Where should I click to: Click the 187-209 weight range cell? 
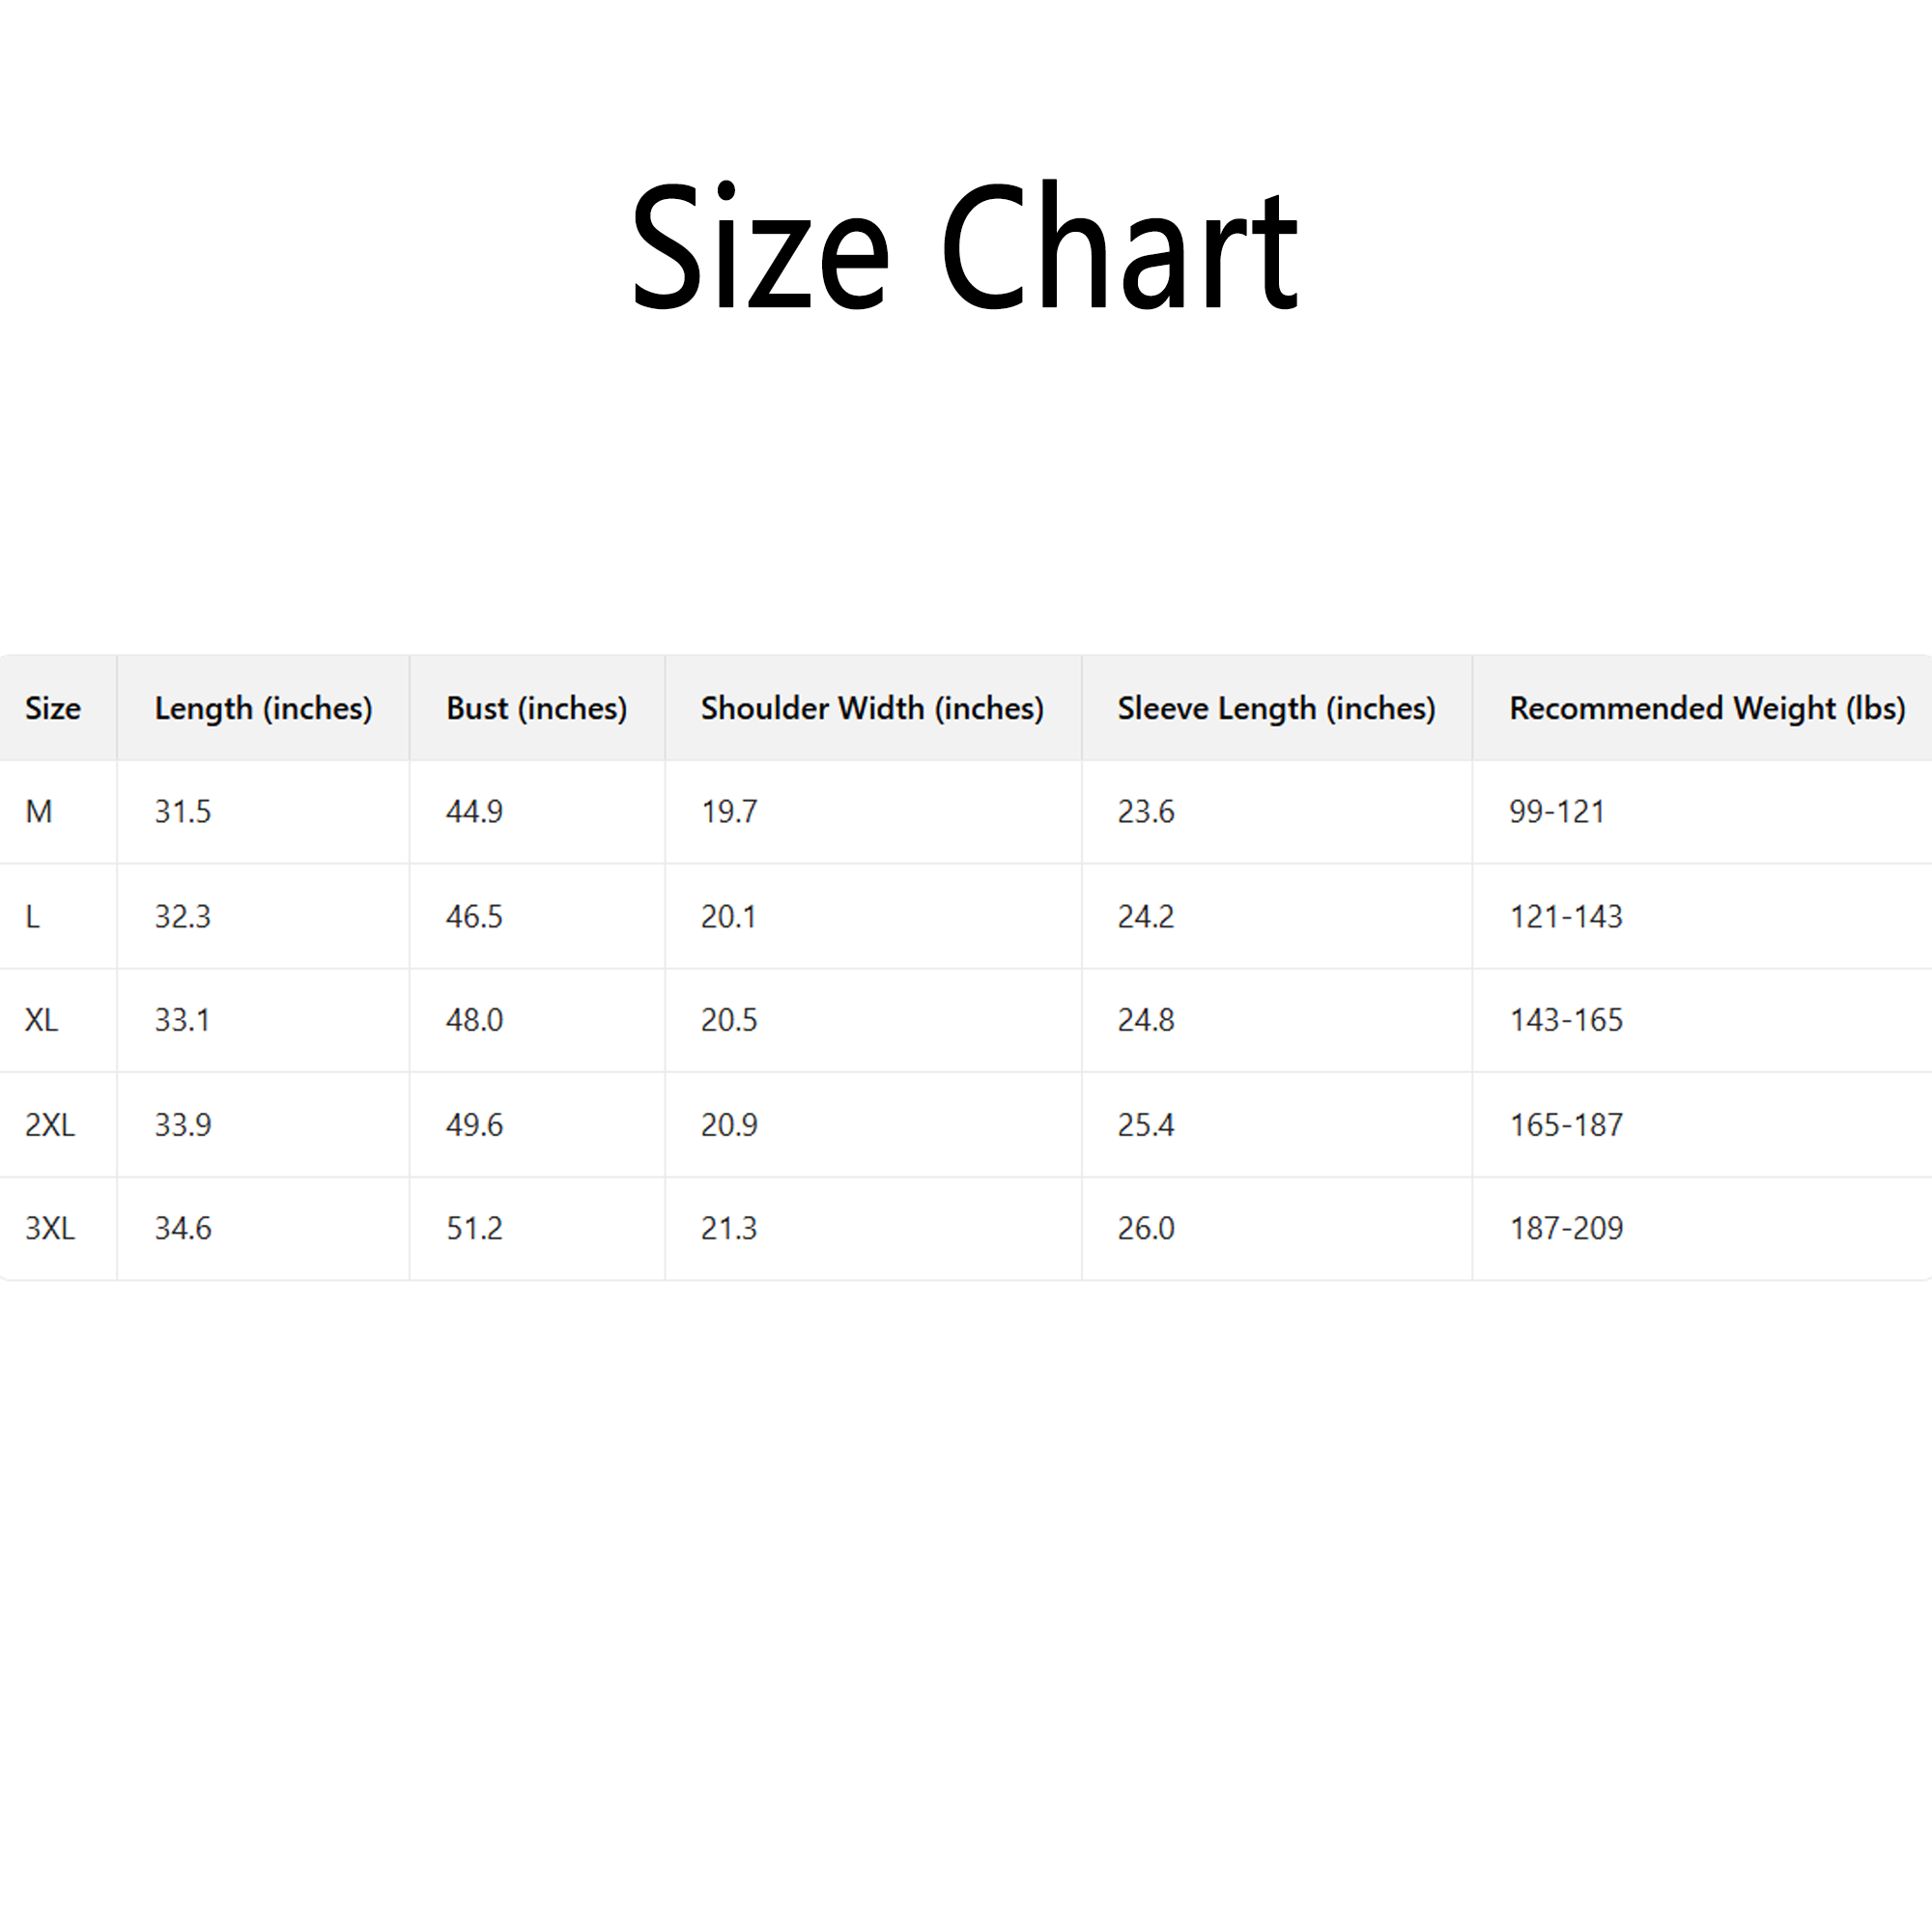[x=1566, y=1228]
